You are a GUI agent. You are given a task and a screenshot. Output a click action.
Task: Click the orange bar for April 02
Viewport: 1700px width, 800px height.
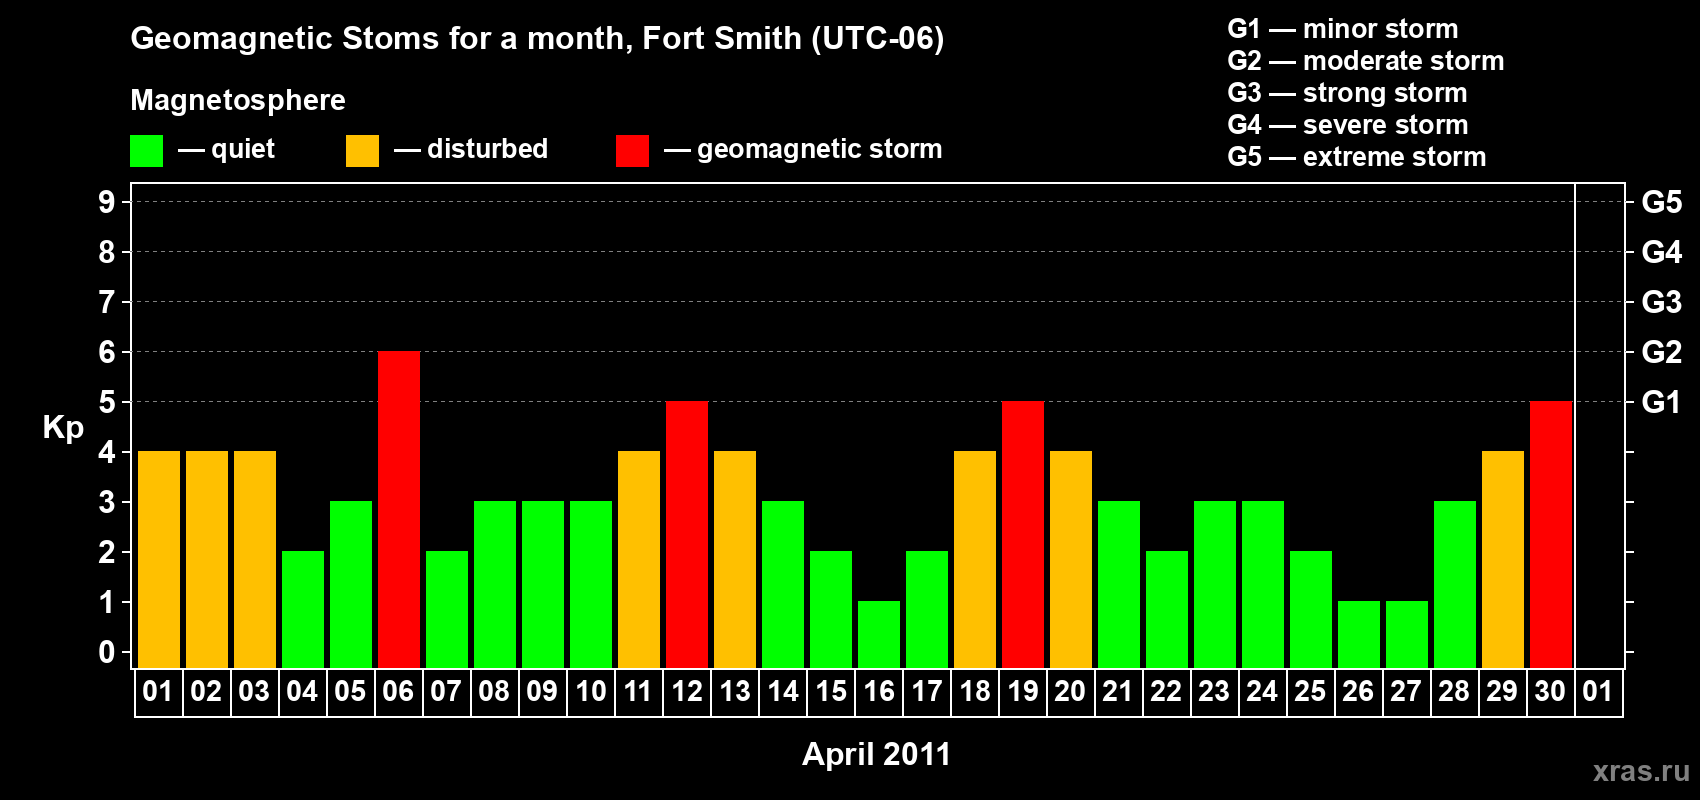point(207,560)
